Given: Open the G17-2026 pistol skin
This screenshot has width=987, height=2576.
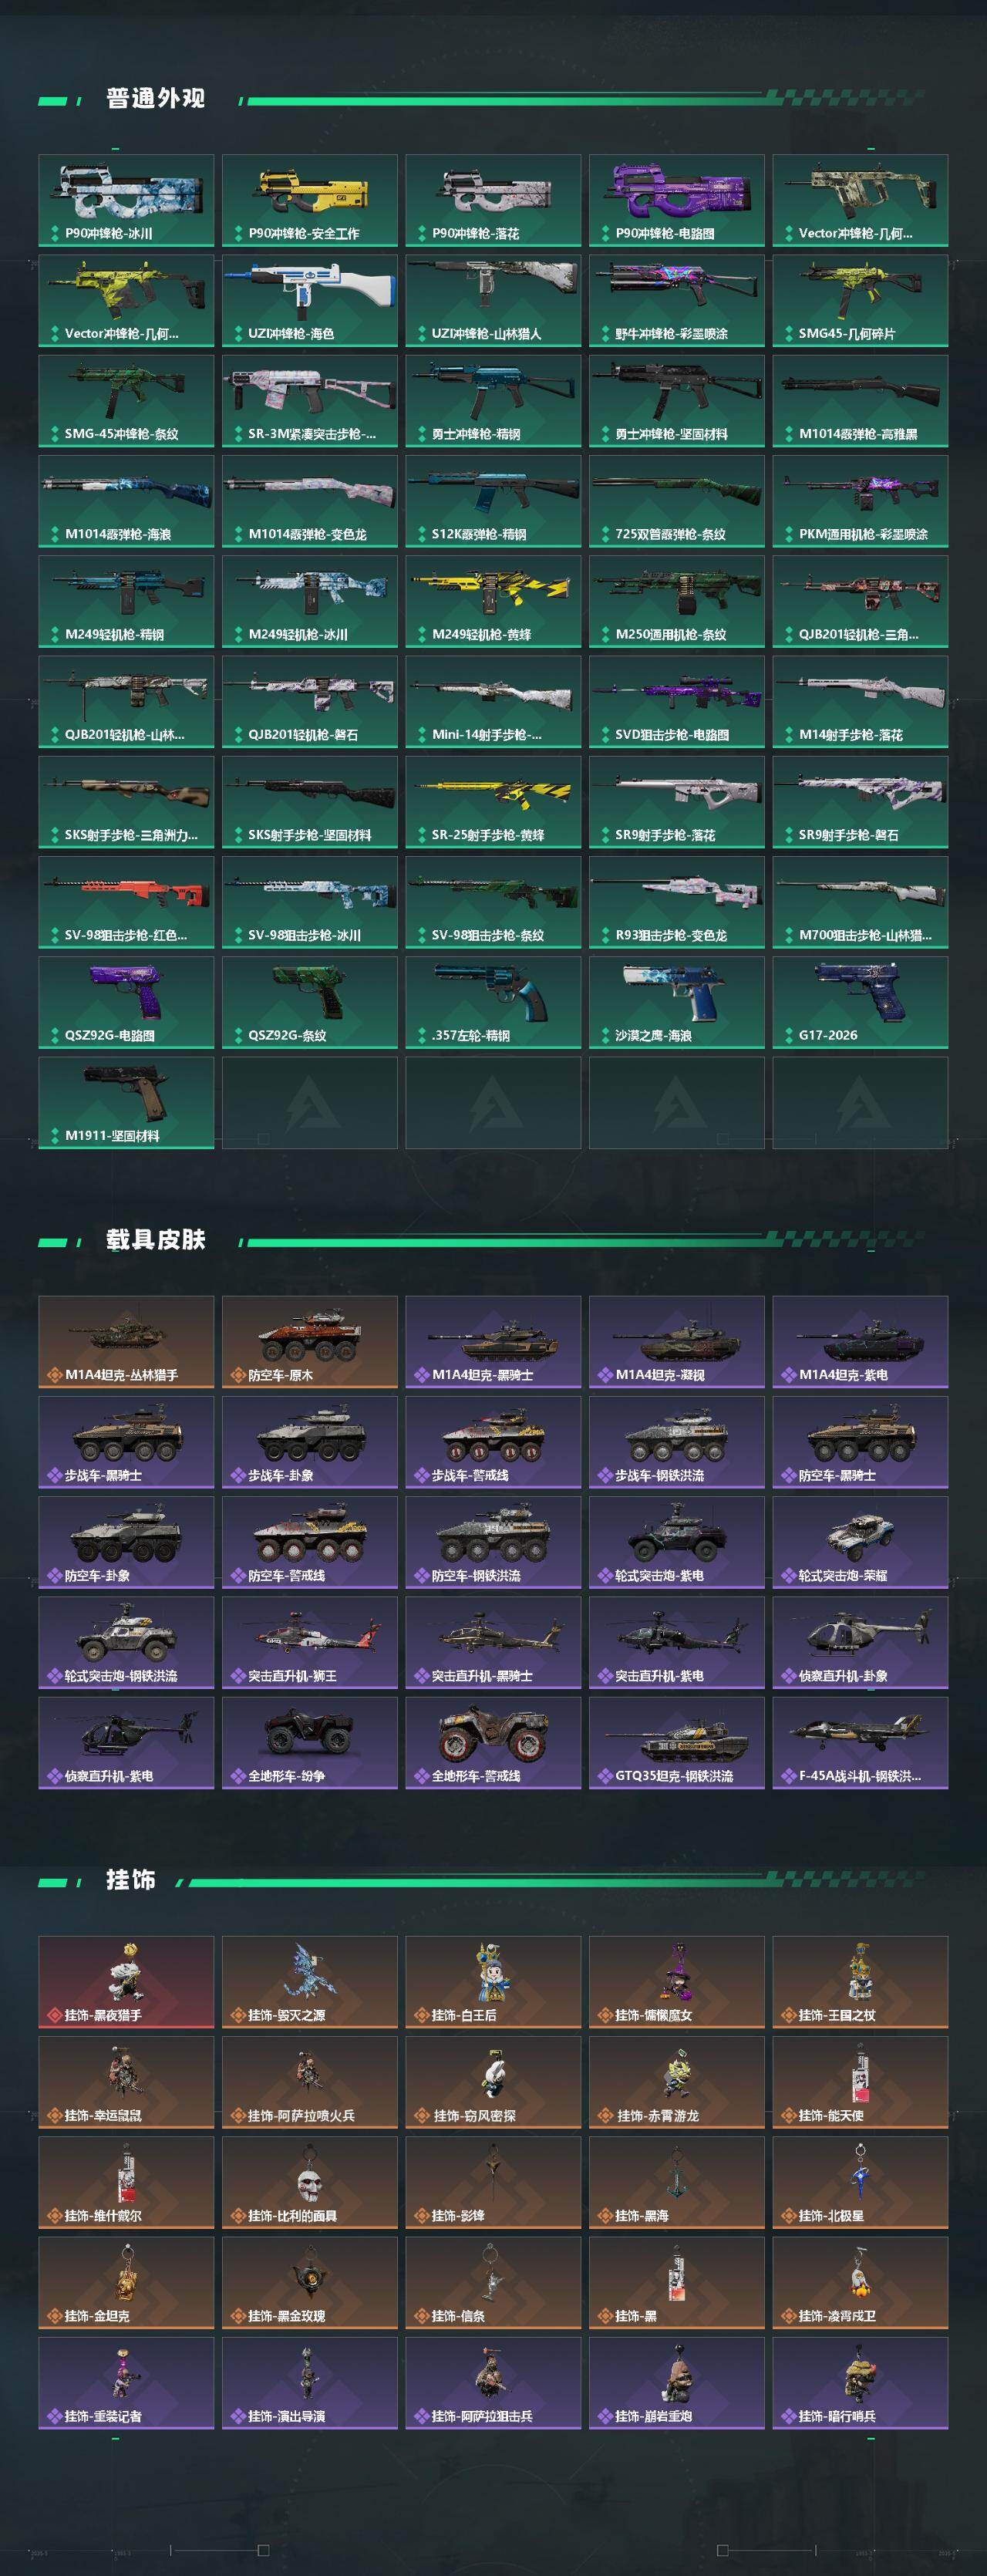Looking at the screenshot, I should [x=860, y=1002].
